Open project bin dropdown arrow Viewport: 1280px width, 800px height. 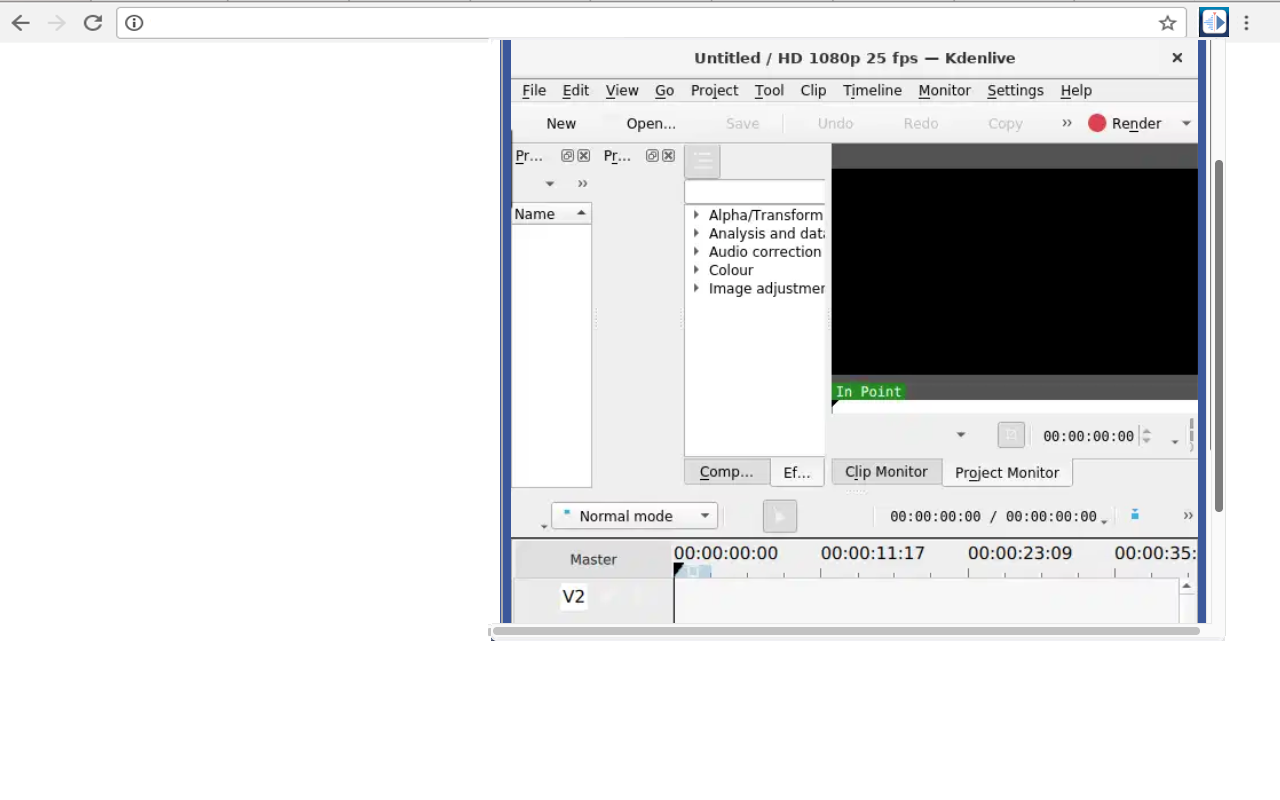click(549, 184)
